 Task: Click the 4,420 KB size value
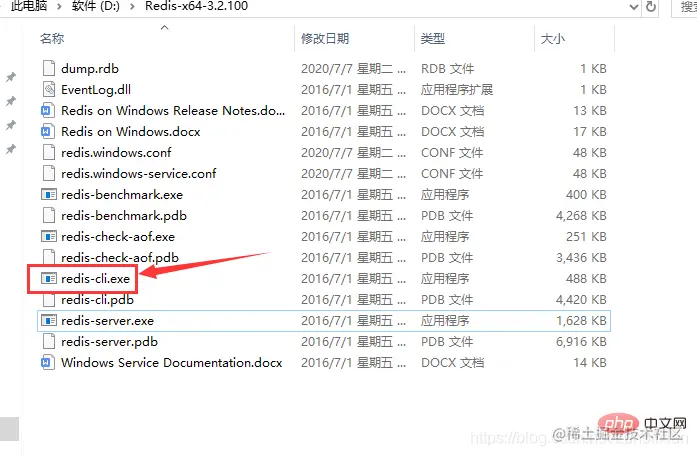pyautogui.click(x=581, y=300)
